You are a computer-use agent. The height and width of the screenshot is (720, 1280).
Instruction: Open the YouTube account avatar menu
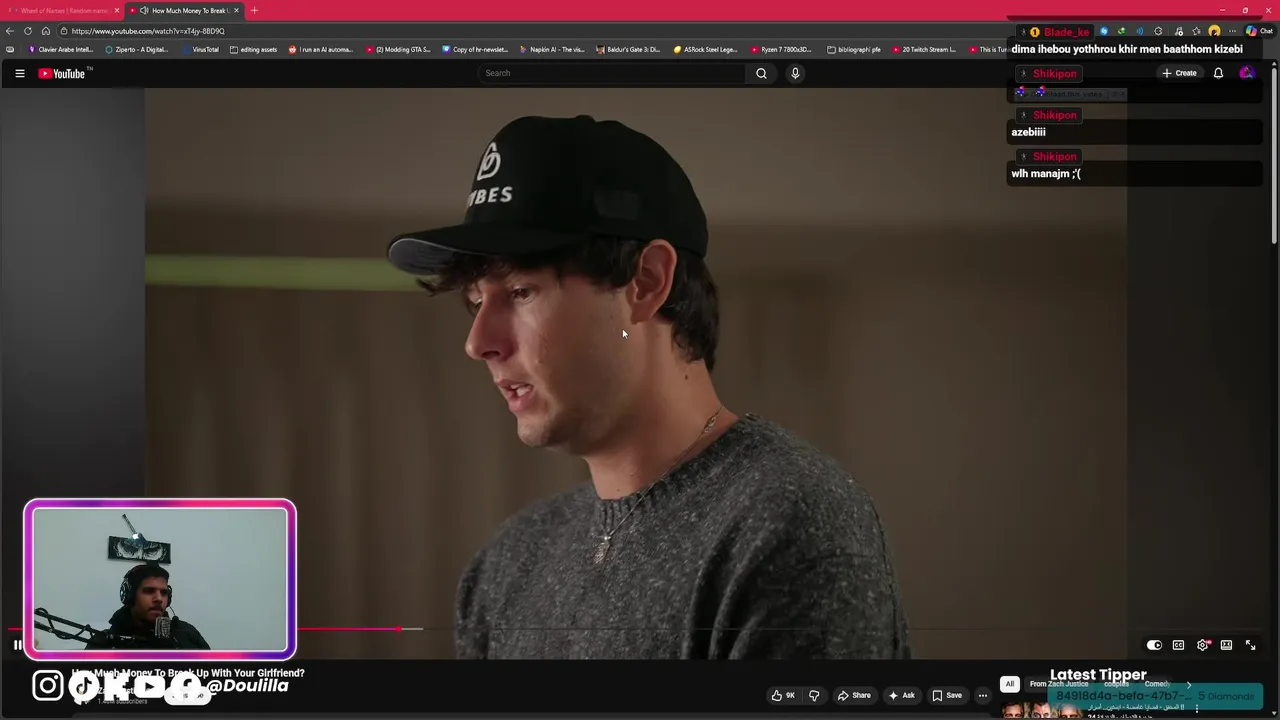click(x=1246, y=73)
